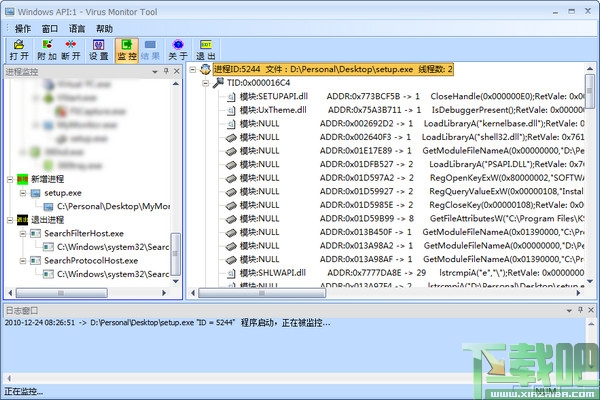Select the LoadLibraryA kernelbase.dll row
The image size is (600, 400).
(x=411, y=124)
